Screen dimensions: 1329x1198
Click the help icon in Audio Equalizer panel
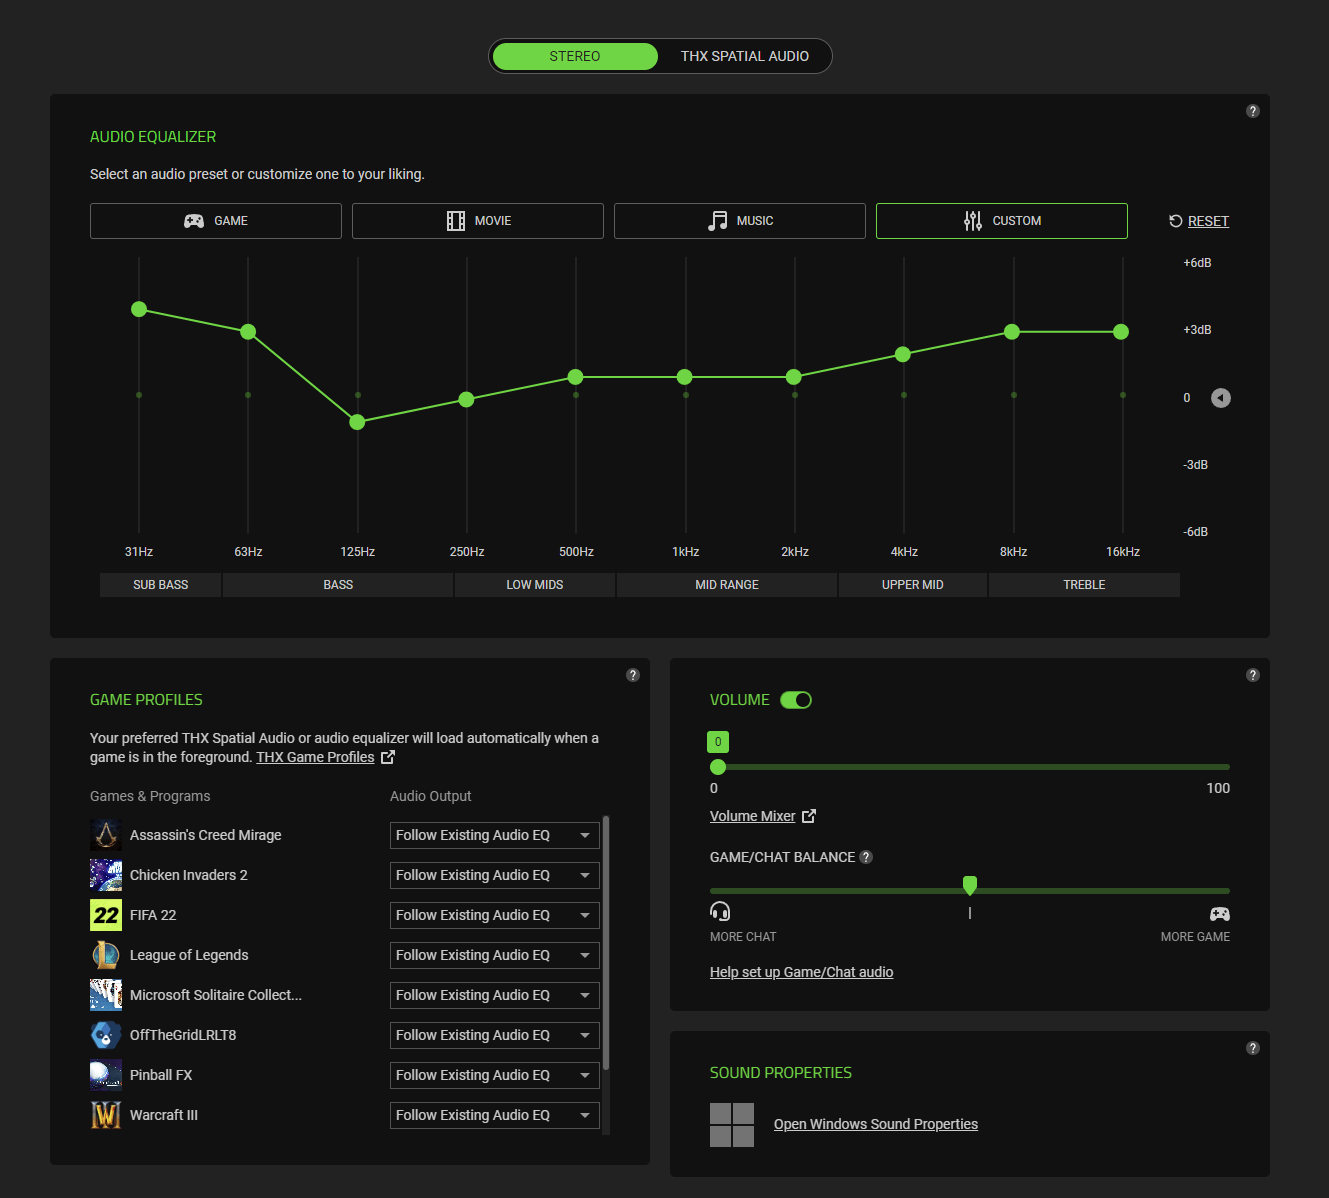point(1252,111)
